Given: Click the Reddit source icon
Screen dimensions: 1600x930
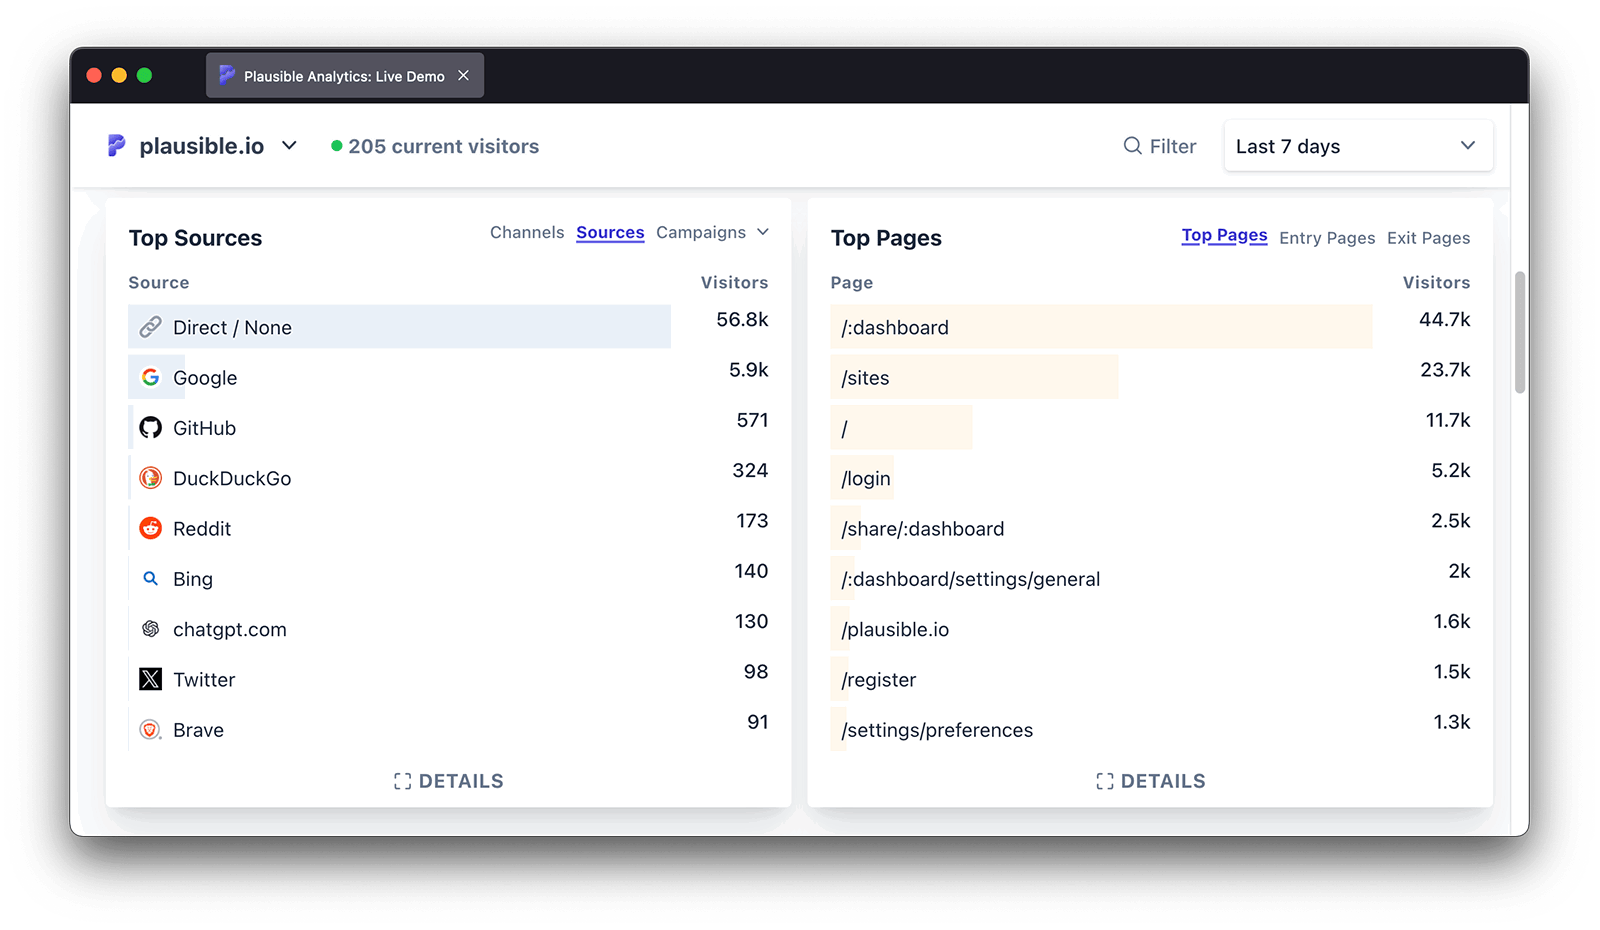Looking at the screenshot, I should point(150,528).
